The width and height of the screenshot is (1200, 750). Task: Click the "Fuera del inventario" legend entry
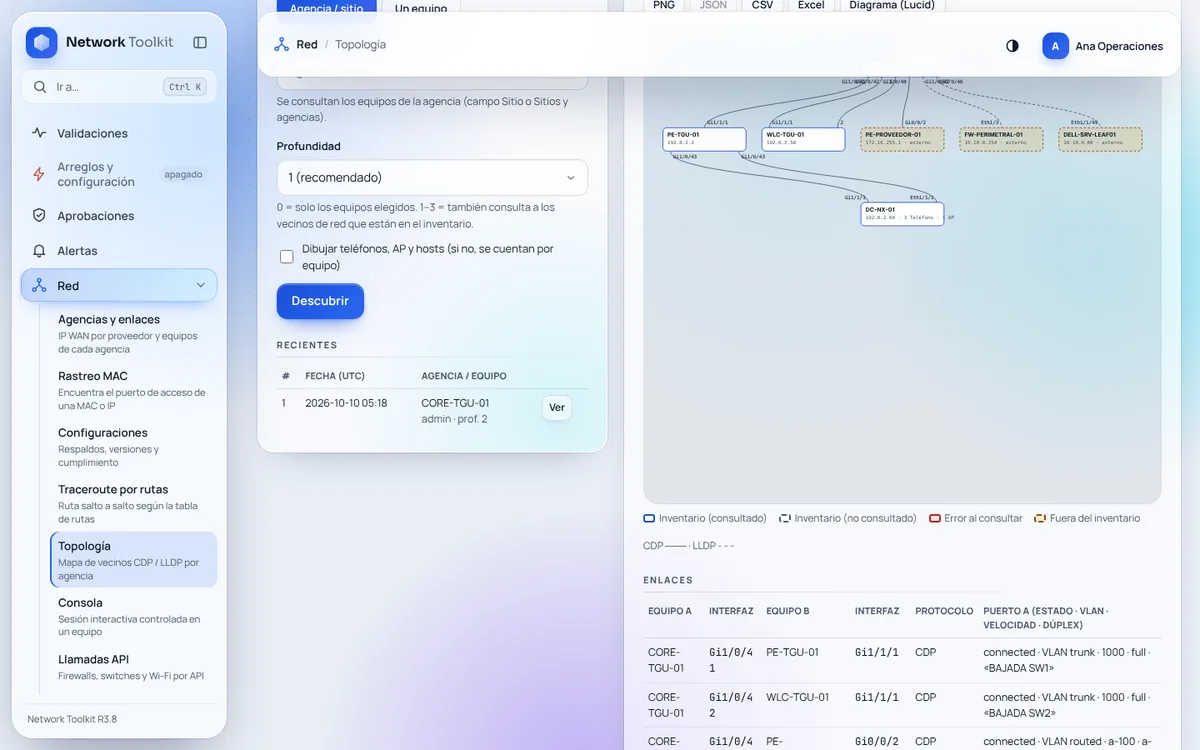tap(1087, 519)
